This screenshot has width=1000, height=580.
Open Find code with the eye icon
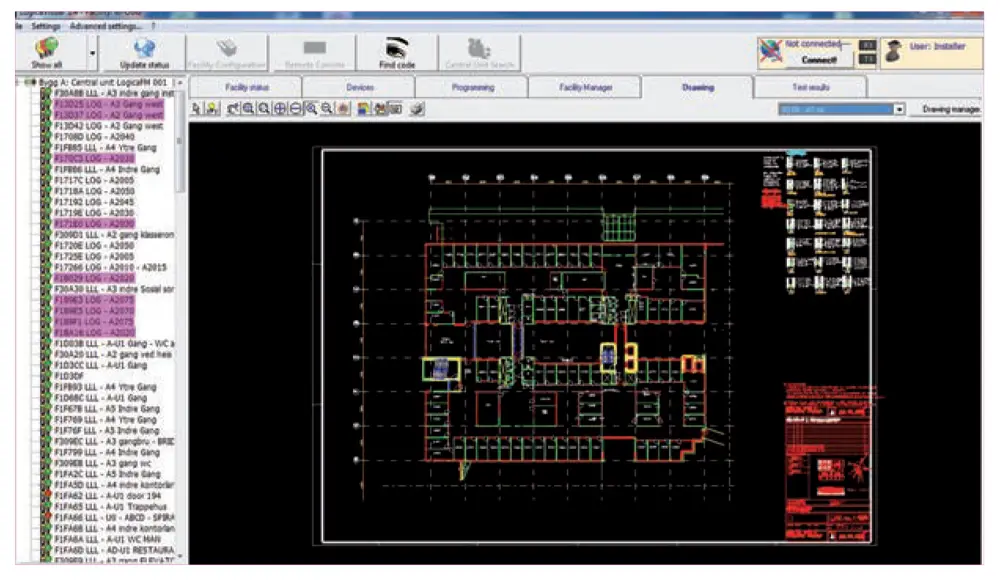coord(397,47)
